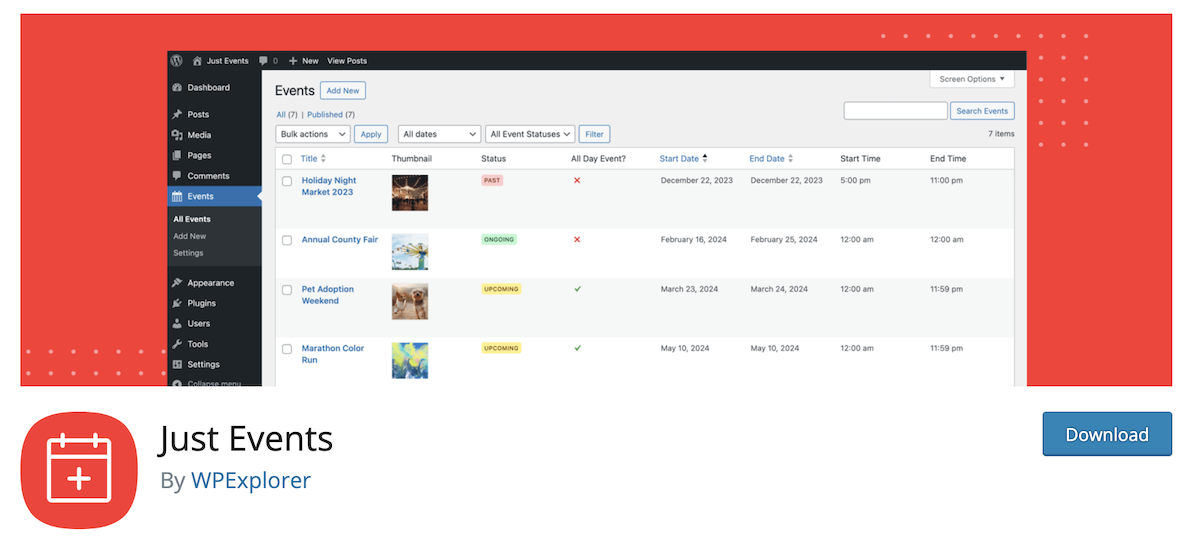Click the Filter button
Viewport: 1200px width, 539px height.
coord(595,134)
